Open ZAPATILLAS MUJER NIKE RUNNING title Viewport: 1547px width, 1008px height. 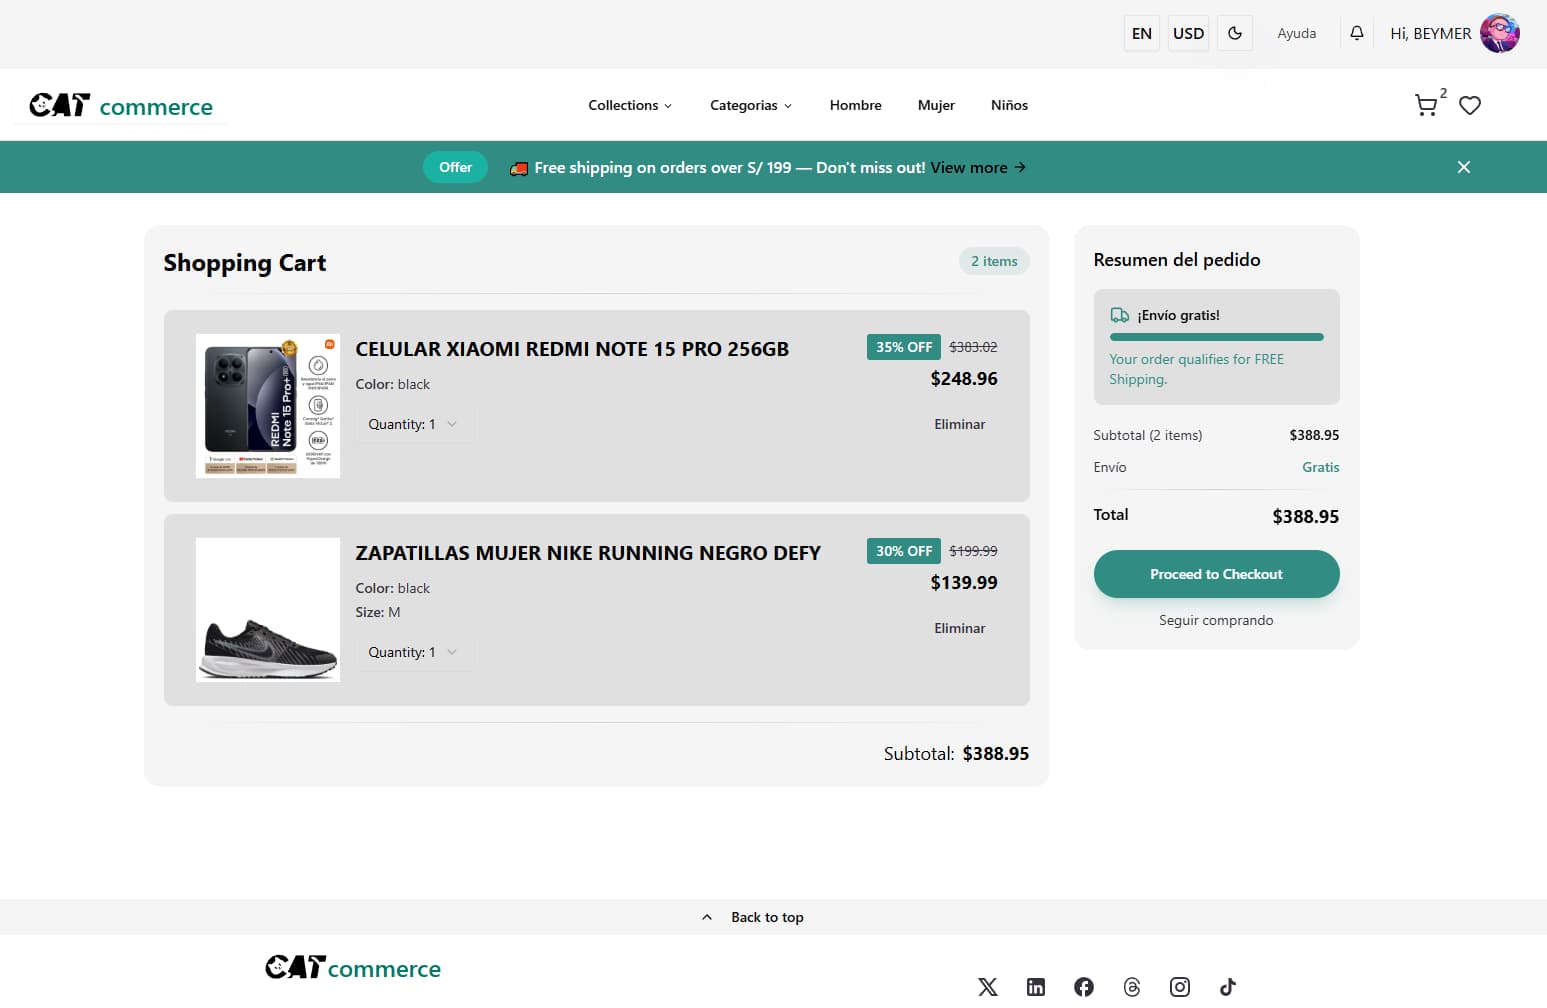(588, 553)
